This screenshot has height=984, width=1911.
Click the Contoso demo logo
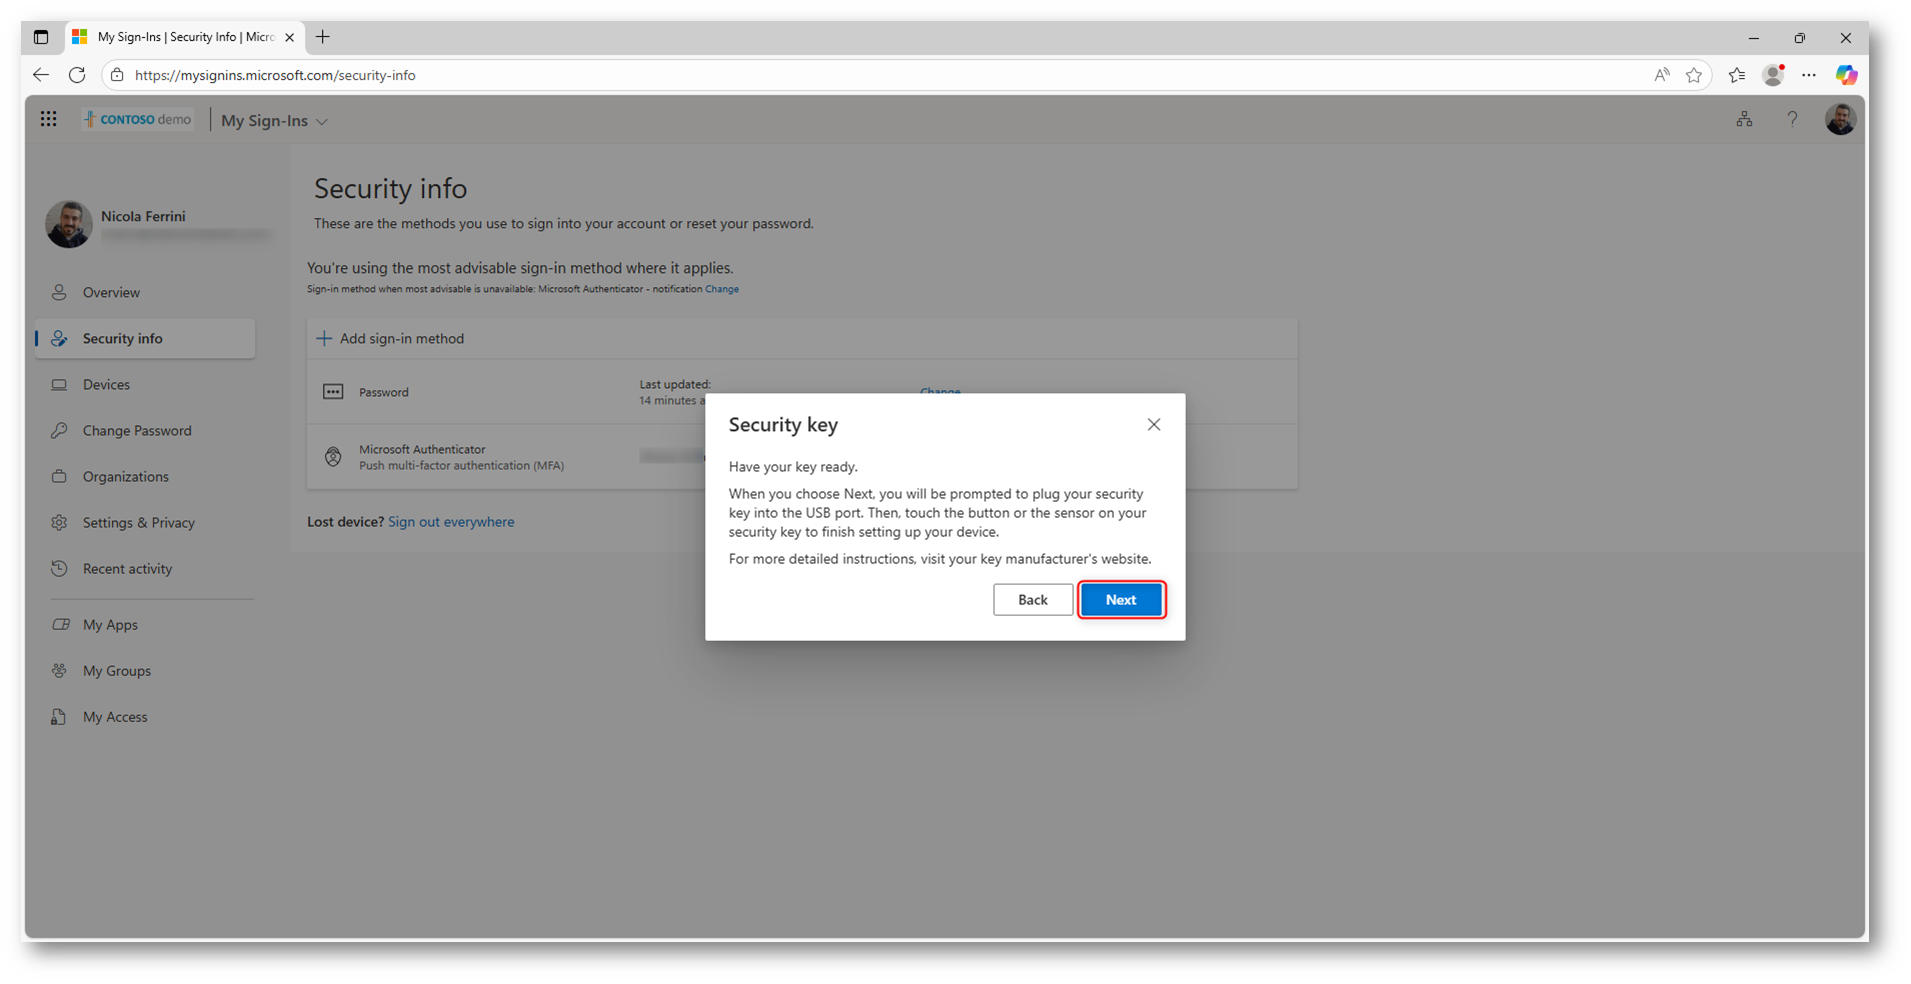coord(138,120)
